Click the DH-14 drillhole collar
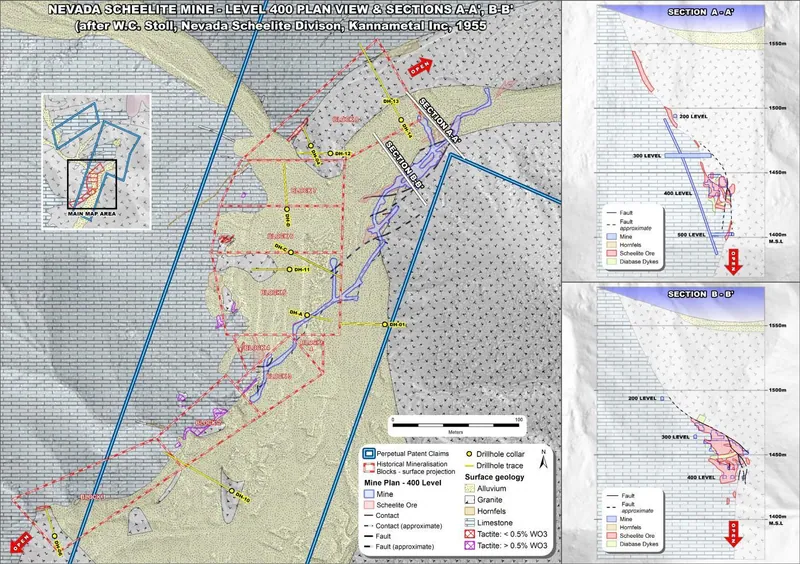The width and height of the screenshot is (800, 564). [x=401, y=120]
